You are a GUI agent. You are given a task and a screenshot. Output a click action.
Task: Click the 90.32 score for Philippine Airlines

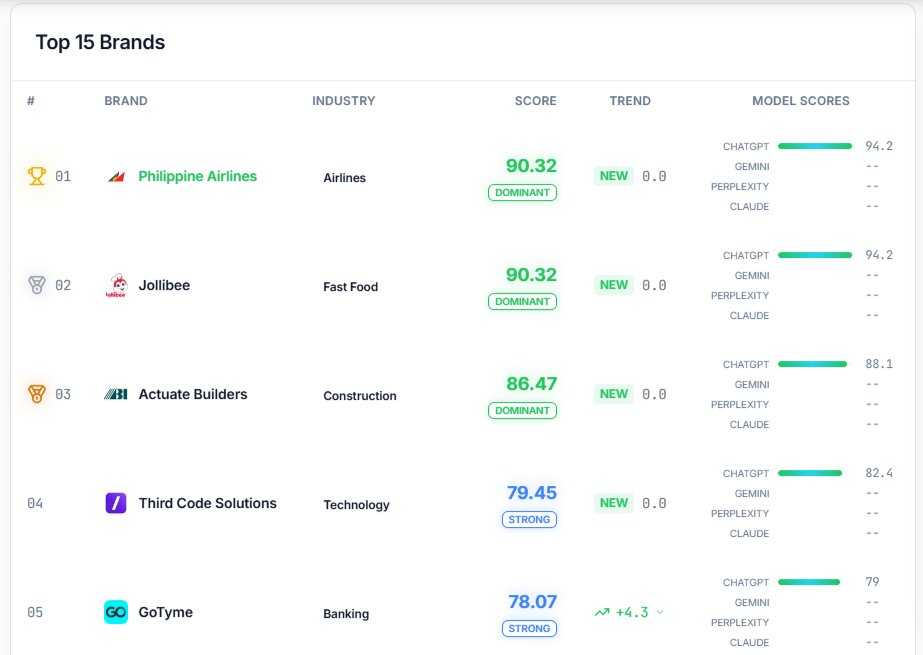(x=531, y=165)
